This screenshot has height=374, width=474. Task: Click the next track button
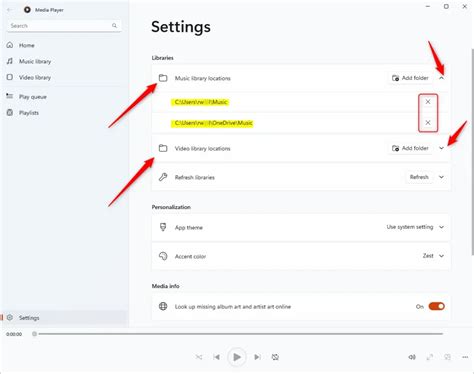point(257,357)
